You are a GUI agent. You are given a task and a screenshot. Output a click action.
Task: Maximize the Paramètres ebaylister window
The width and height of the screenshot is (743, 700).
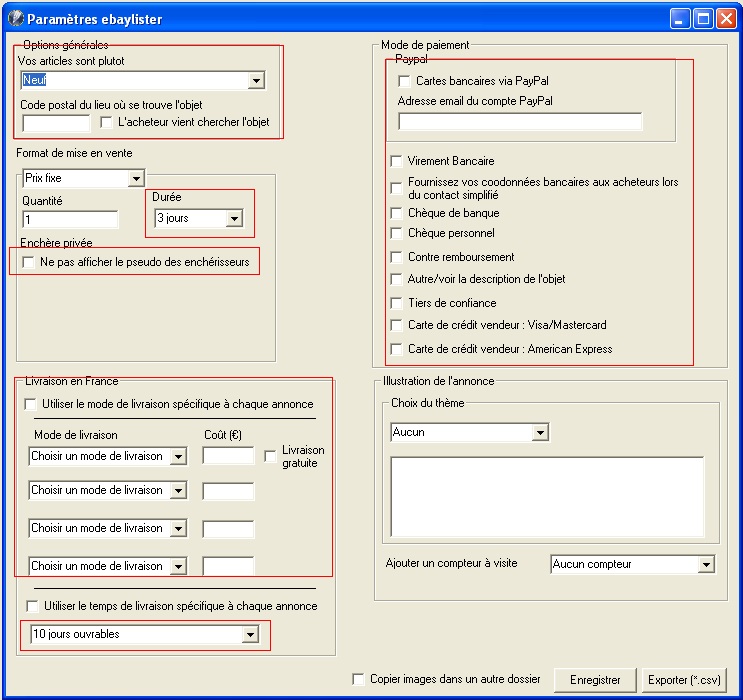click(703, 19)
